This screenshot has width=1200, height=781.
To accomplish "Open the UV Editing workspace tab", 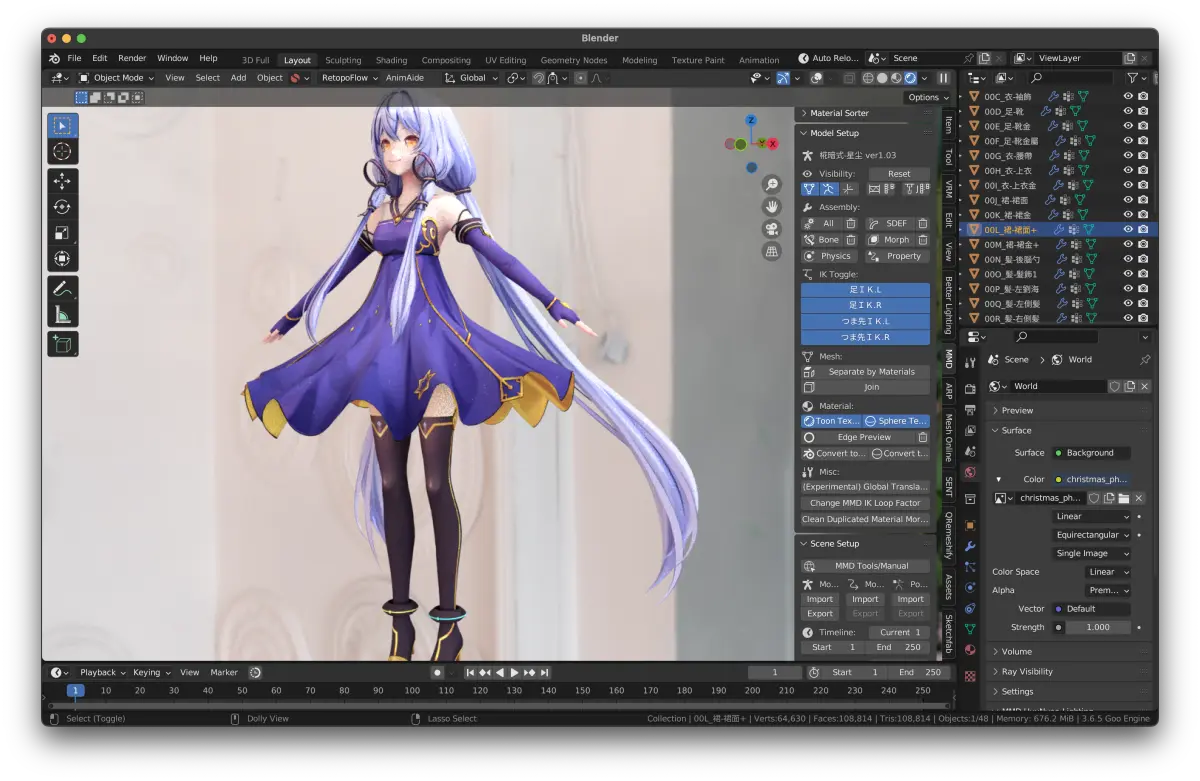I will [505, 60].
